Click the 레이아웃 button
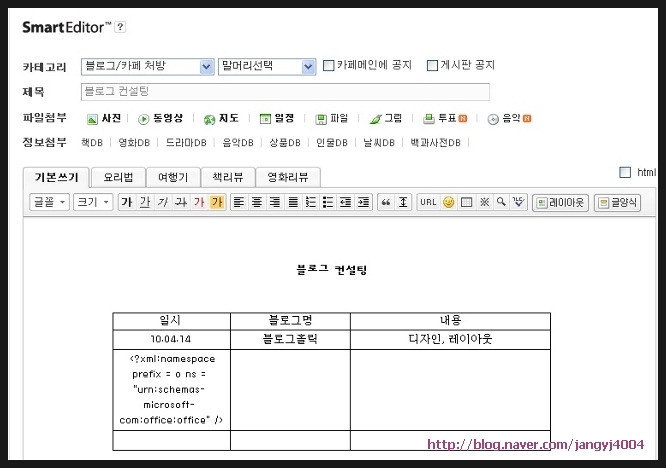 coord(560,202)
